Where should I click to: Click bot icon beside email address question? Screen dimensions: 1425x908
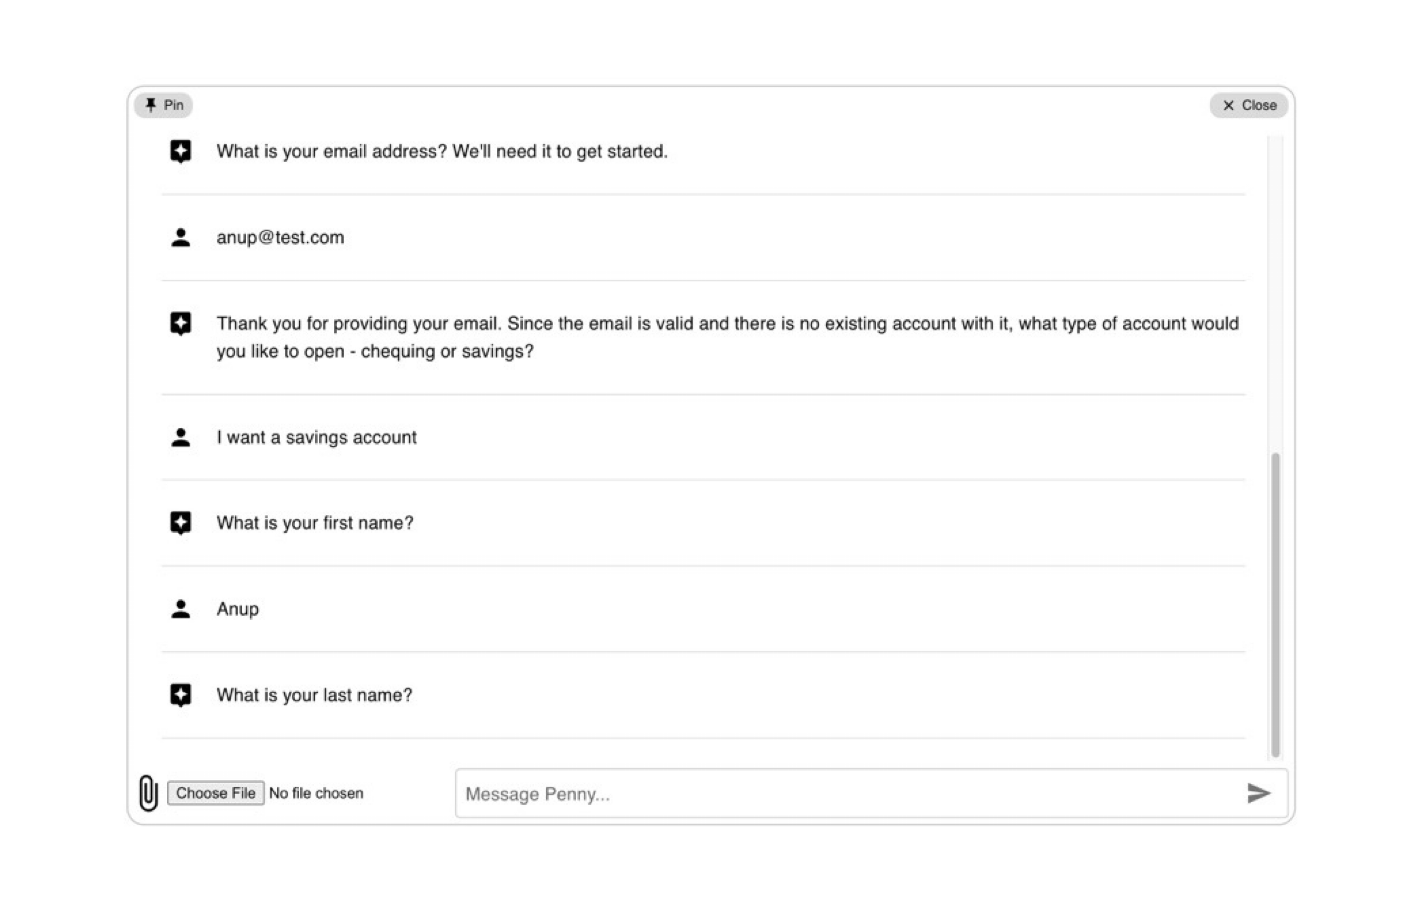click(180, 152)
